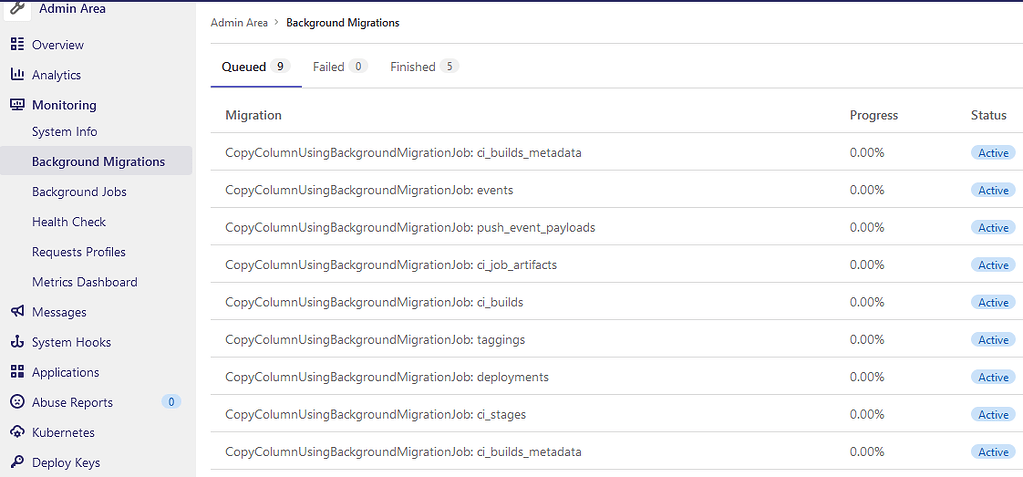Click Admin Area breadcrumb link
1023x477 pixels.
click(x=239, y=23)
